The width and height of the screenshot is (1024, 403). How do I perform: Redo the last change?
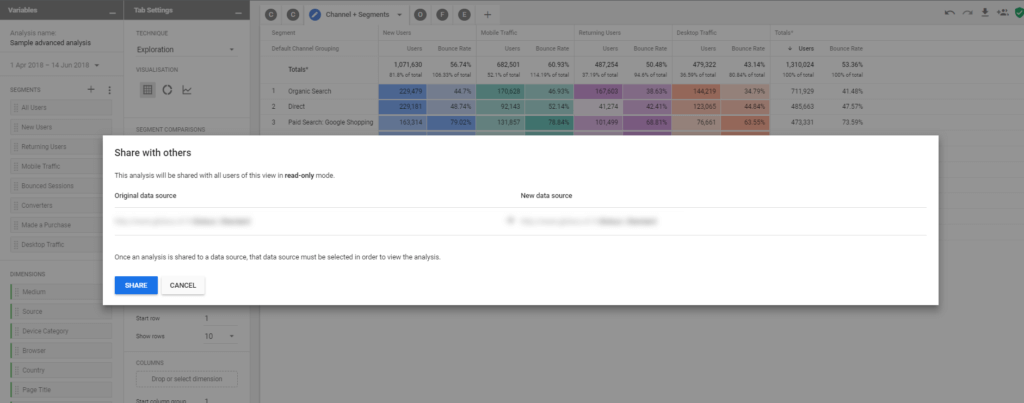[x=967, y=14]
